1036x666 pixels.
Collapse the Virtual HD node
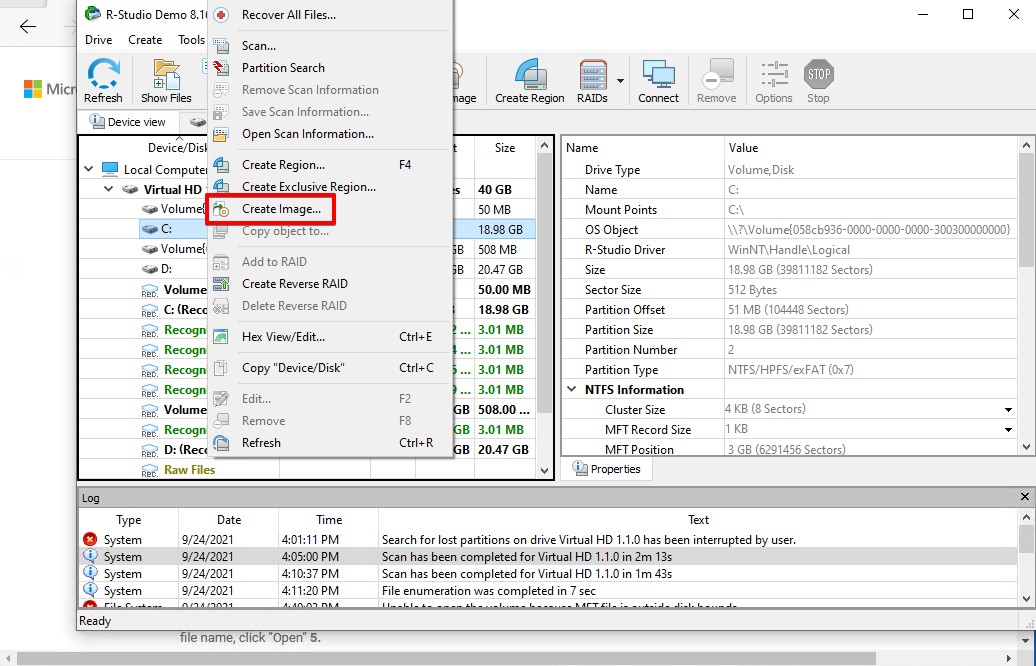click(108, 189)
